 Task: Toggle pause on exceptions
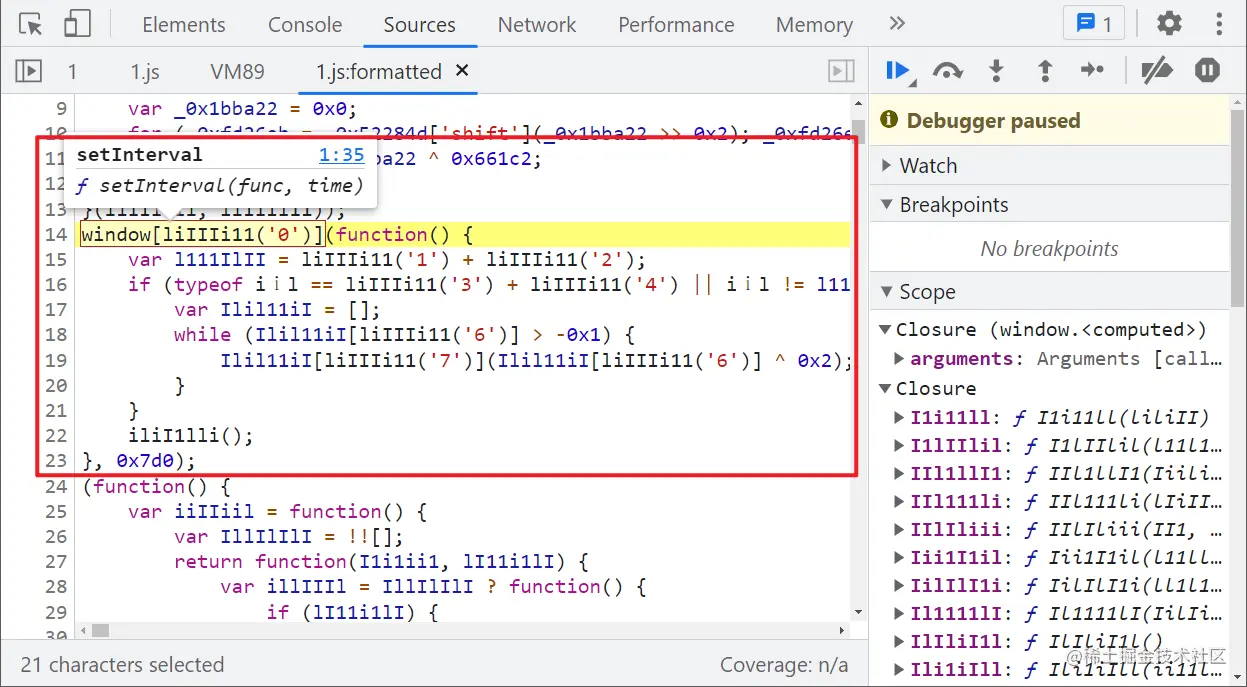1208,71
